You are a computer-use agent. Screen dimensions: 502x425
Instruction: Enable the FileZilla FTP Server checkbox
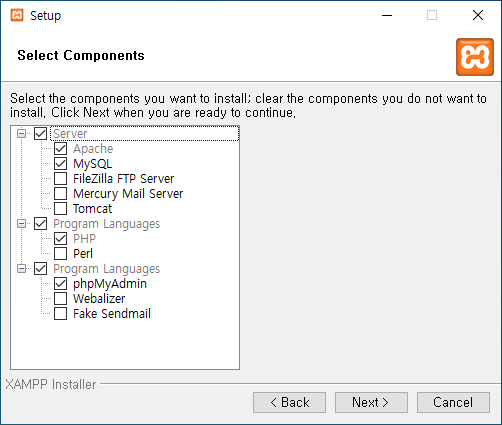click(60, 178)
